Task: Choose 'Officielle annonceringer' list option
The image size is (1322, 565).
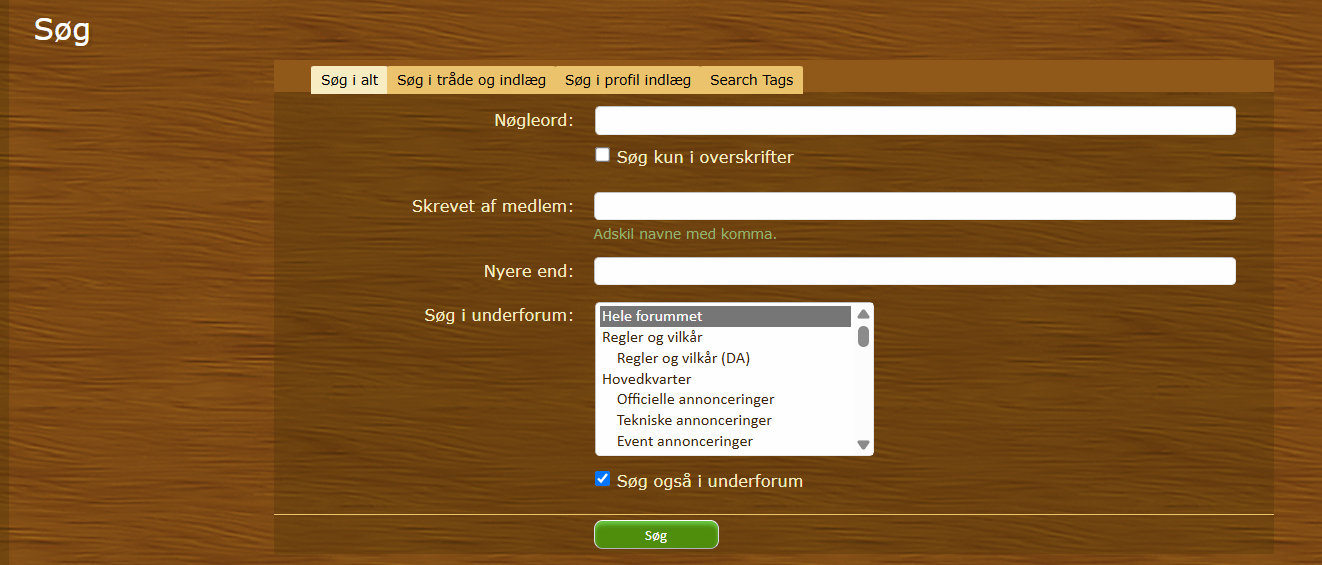Action: point(725,400)
